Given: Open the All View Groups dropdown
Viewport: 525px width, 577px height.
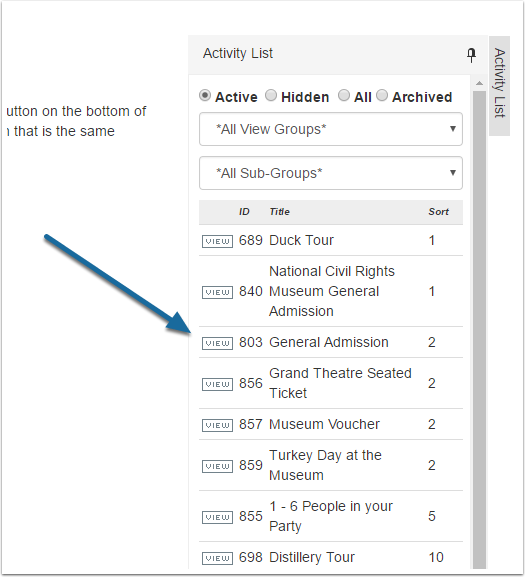Looking at the screenshot, I should pyautogui.click(x=331, y=129).
